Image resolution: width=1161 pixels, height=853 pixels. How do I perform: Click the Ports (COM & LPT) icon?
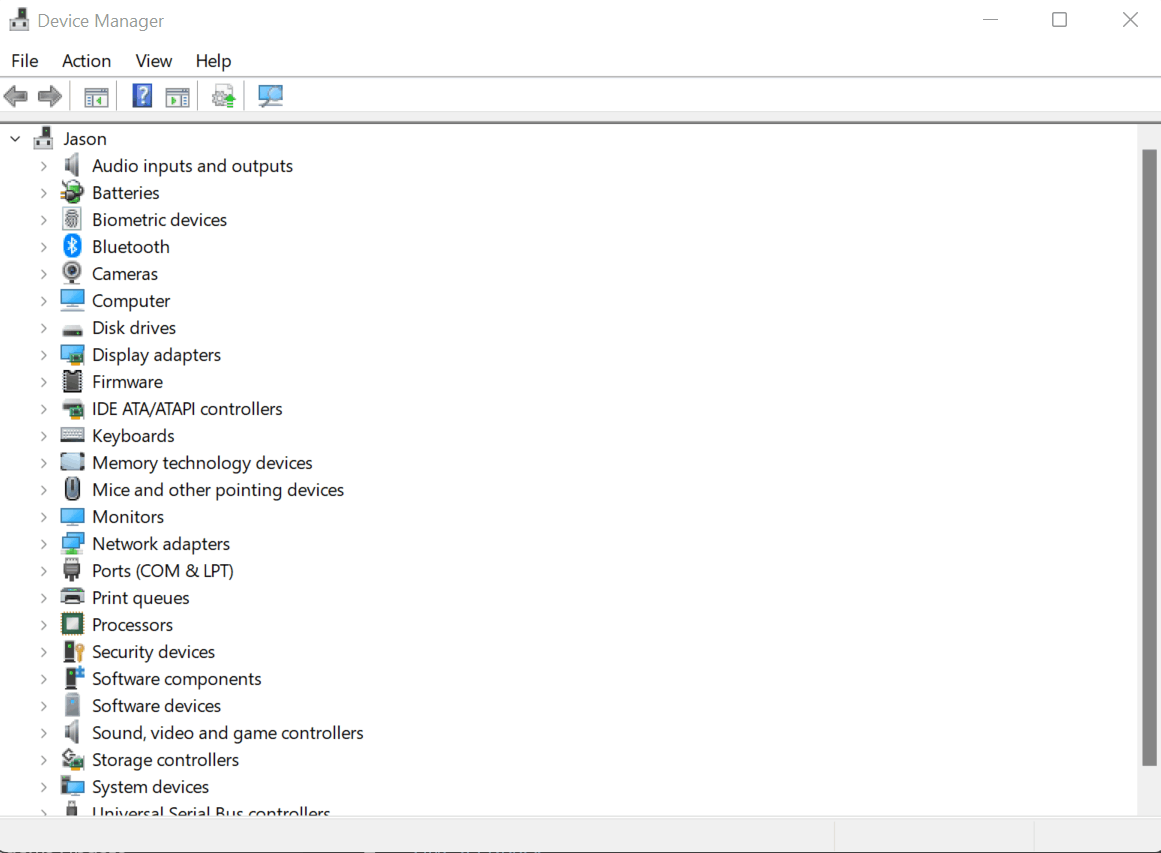[x=72, y=570]
